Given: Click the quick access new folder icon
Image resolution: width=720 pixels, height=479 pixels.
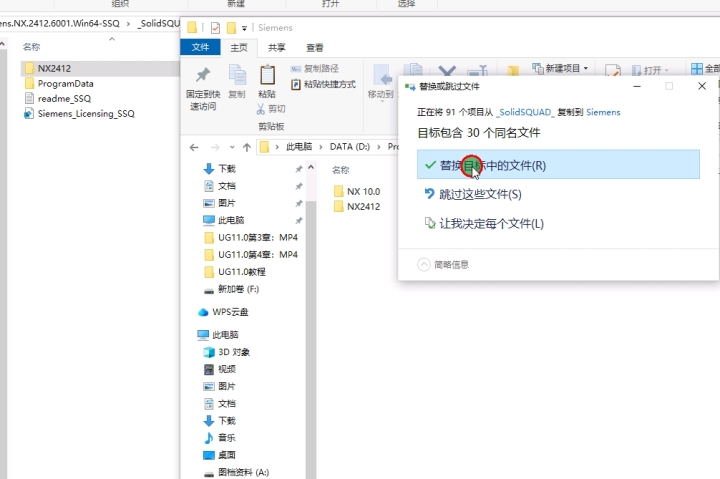Looking at the screenshot, I should pos(231,28).
